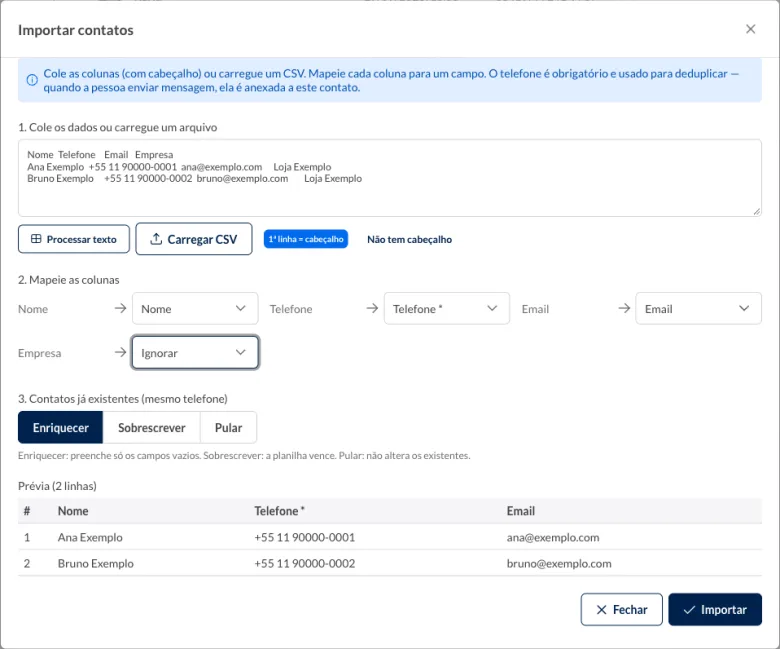Click the arrow icon next to Telefone label
Viewport: 780px width, 649px height.
point(372,308)
